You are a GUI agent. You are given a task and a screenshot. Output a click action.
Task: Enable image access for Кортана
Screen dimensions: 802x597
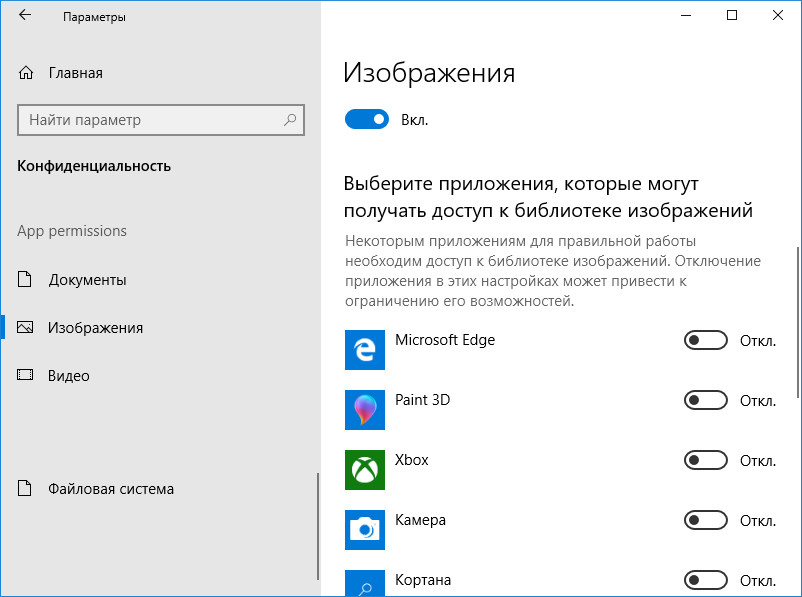[x=706, y=580]
